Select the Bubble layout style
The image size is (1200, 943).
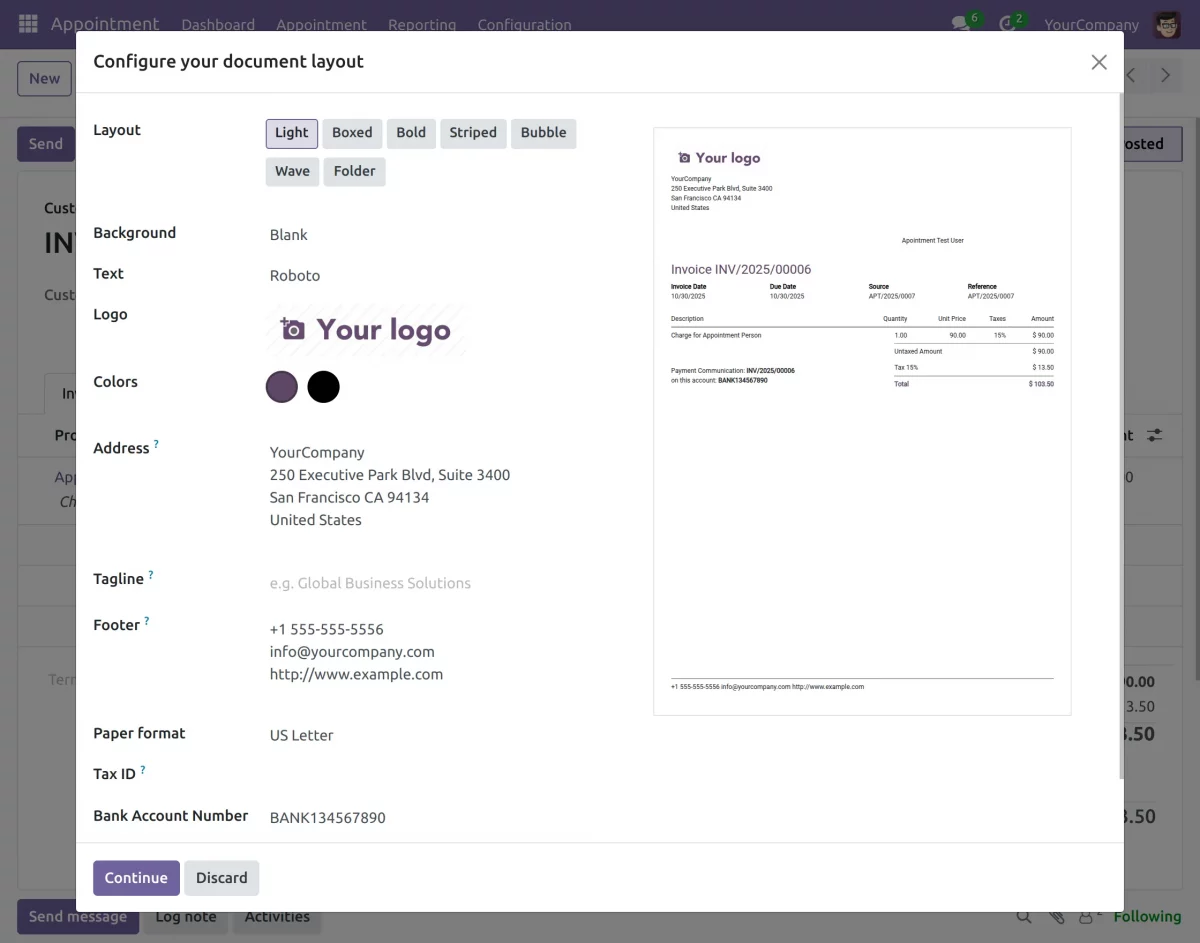pos(543,132)
